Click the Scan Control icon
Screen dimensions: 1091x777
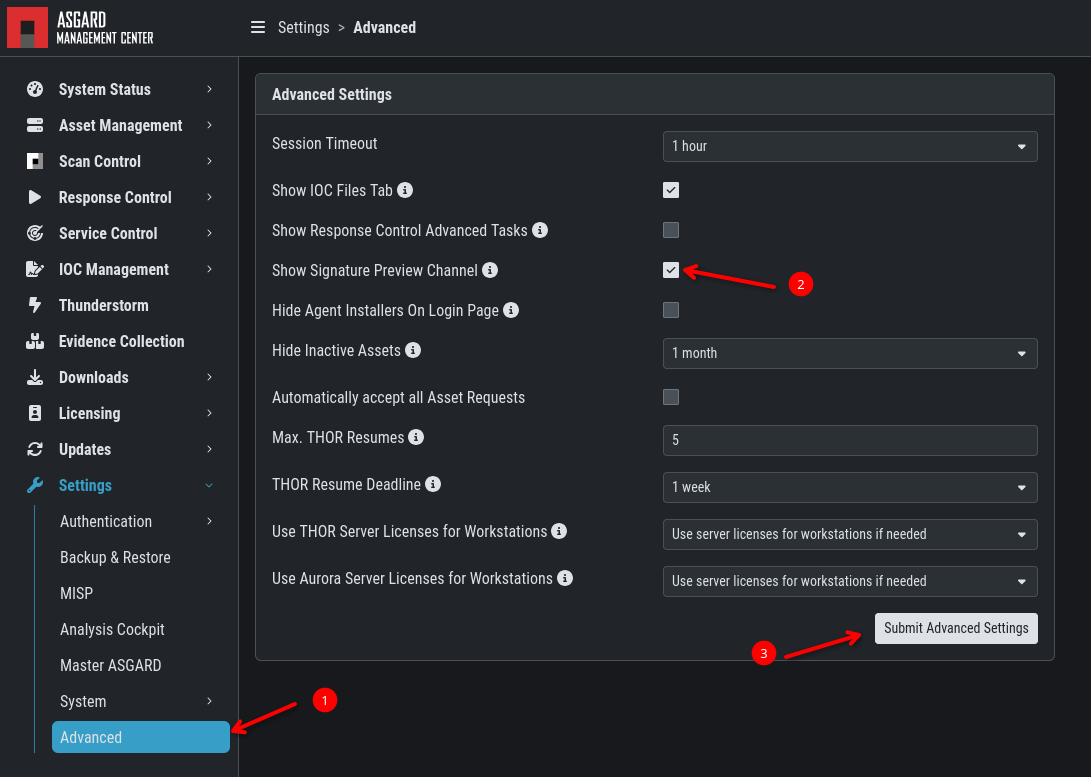tap(35, 161)
